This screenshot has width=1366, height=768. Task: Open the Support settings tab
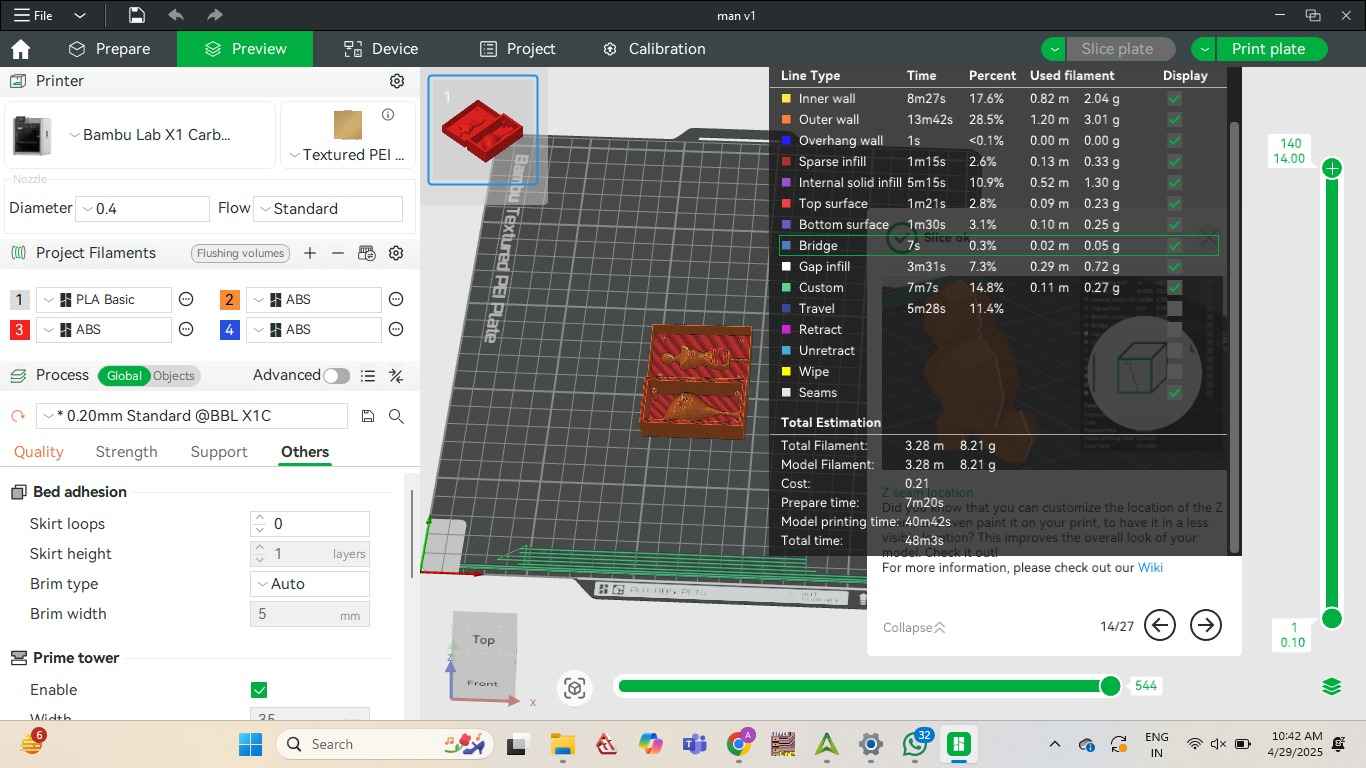tap(219, 452)
